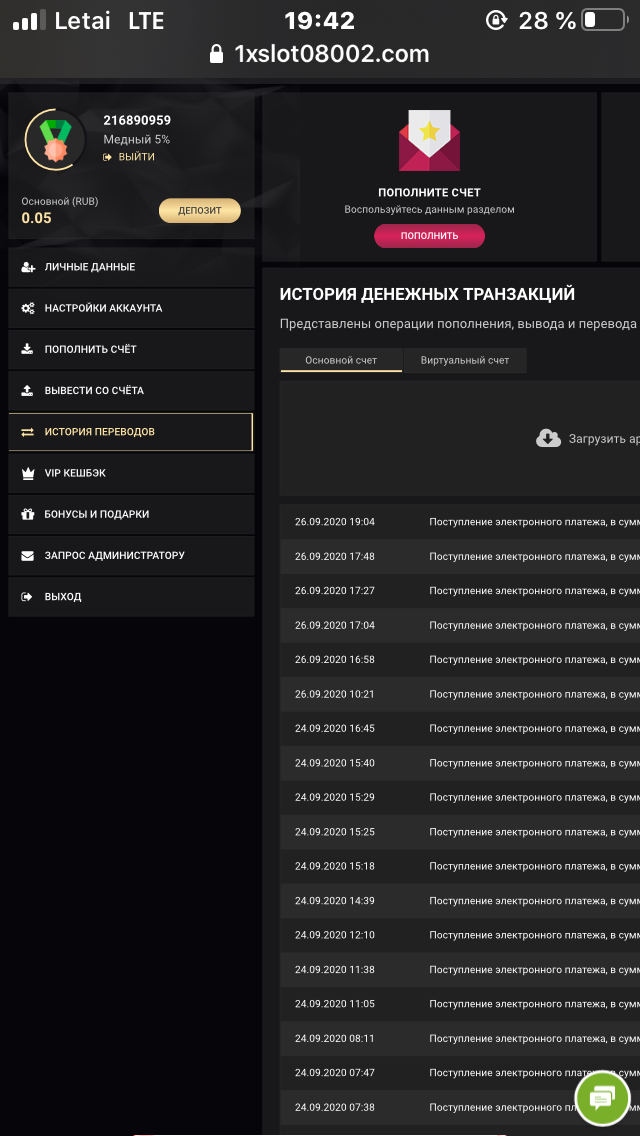Click the crown icon for VIP cashback
Viewport: 640px width, 1136px height.
pos(27,473)
